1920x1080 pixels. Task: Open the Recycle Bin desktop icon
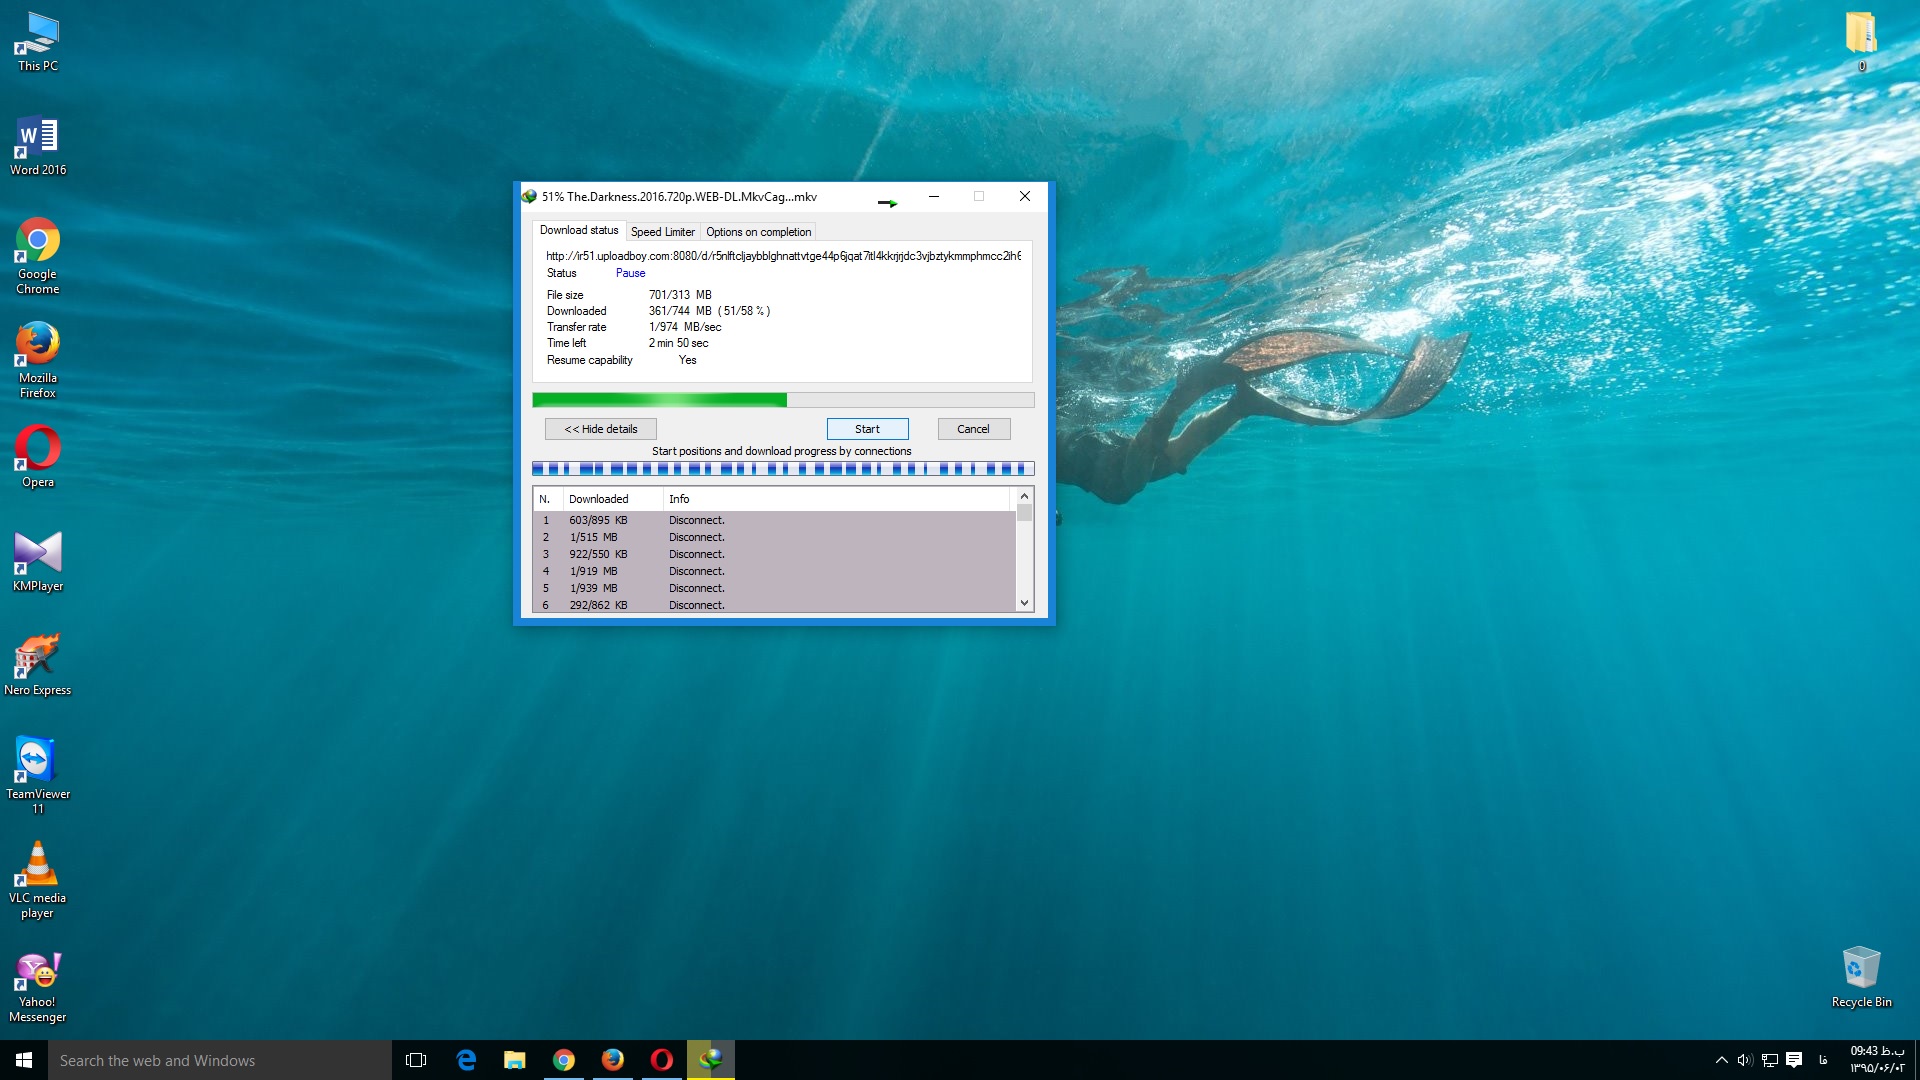[x=1861, y=977]
